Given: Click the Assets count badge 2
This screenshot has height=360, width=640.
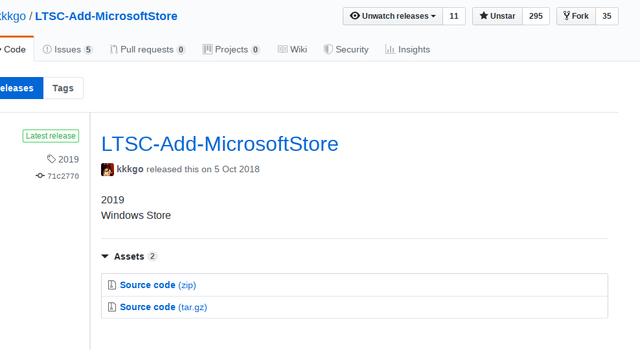Looking at the screenshot, I should (x=152, y=256).
